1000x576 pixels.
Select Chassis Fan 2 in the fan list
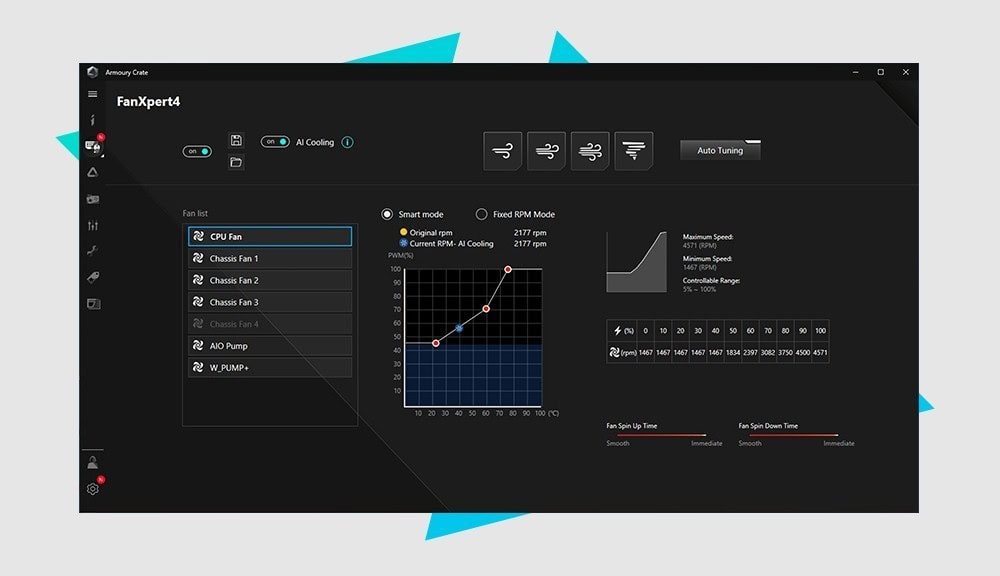point(270,280)
